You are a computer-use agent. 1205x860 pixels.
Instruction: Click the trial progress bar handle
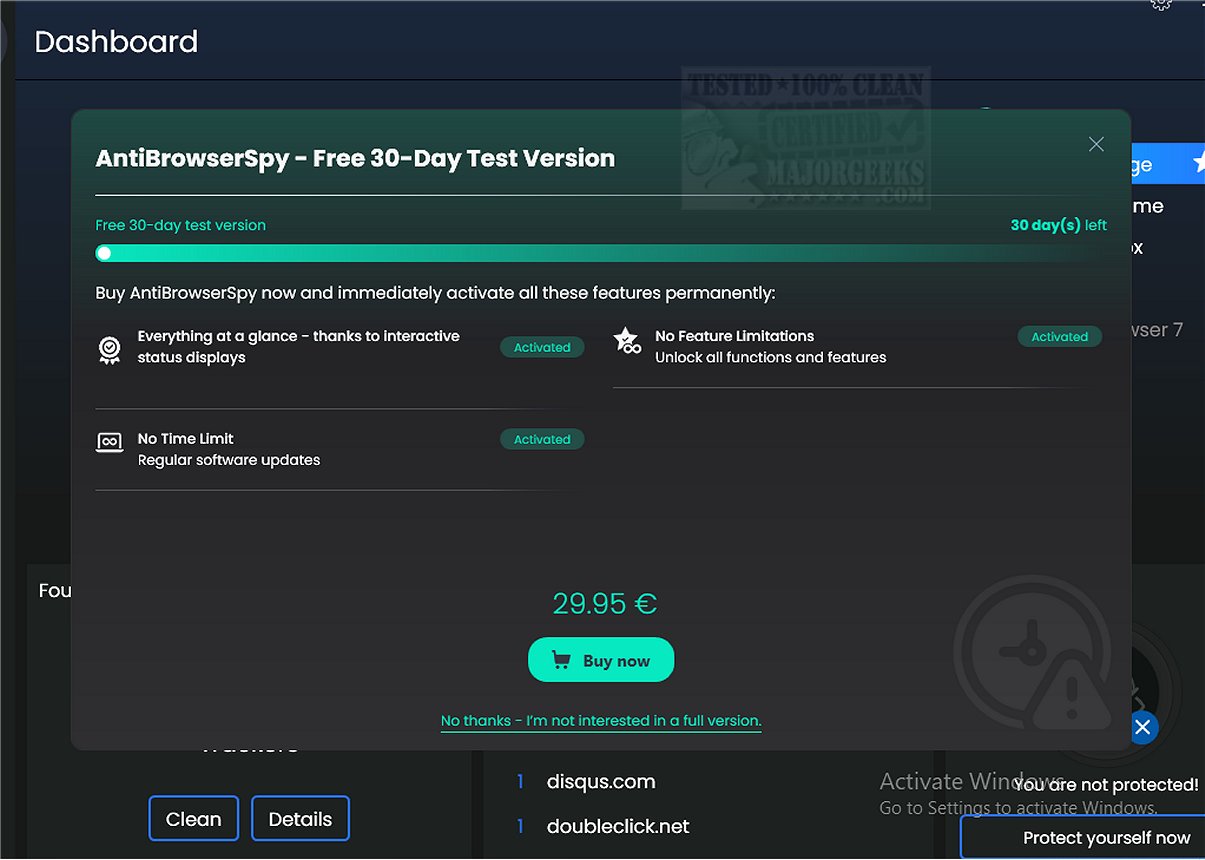(x=104, y=254)
